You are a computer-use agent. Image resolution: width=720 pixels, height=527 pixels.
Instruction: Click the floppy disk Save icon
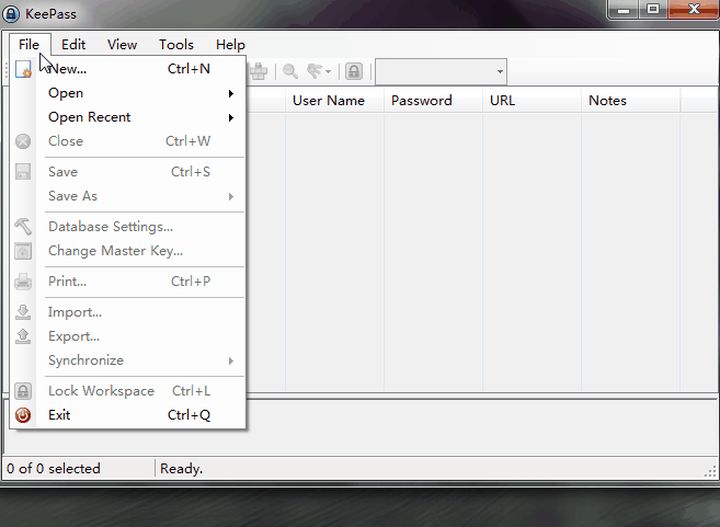pos(23,172)
